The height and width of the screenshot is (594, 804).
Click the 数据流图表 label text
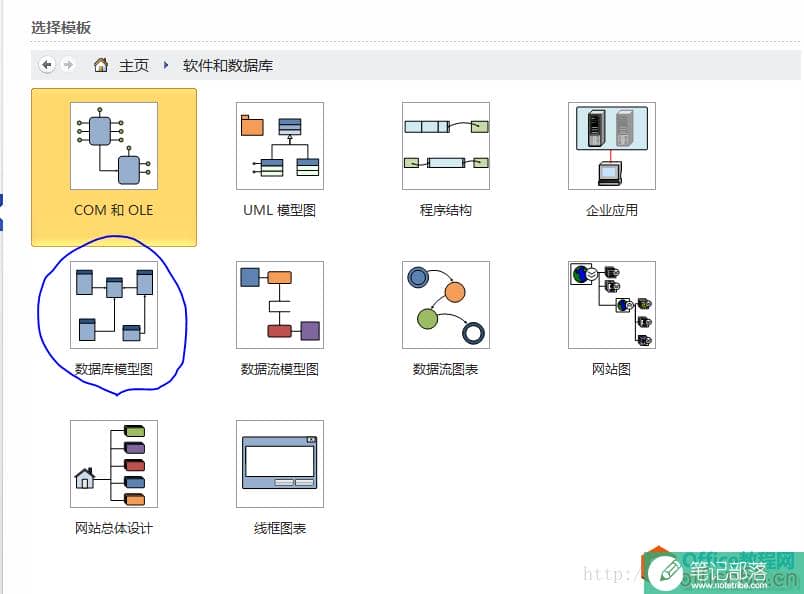[x=446, y=369]
